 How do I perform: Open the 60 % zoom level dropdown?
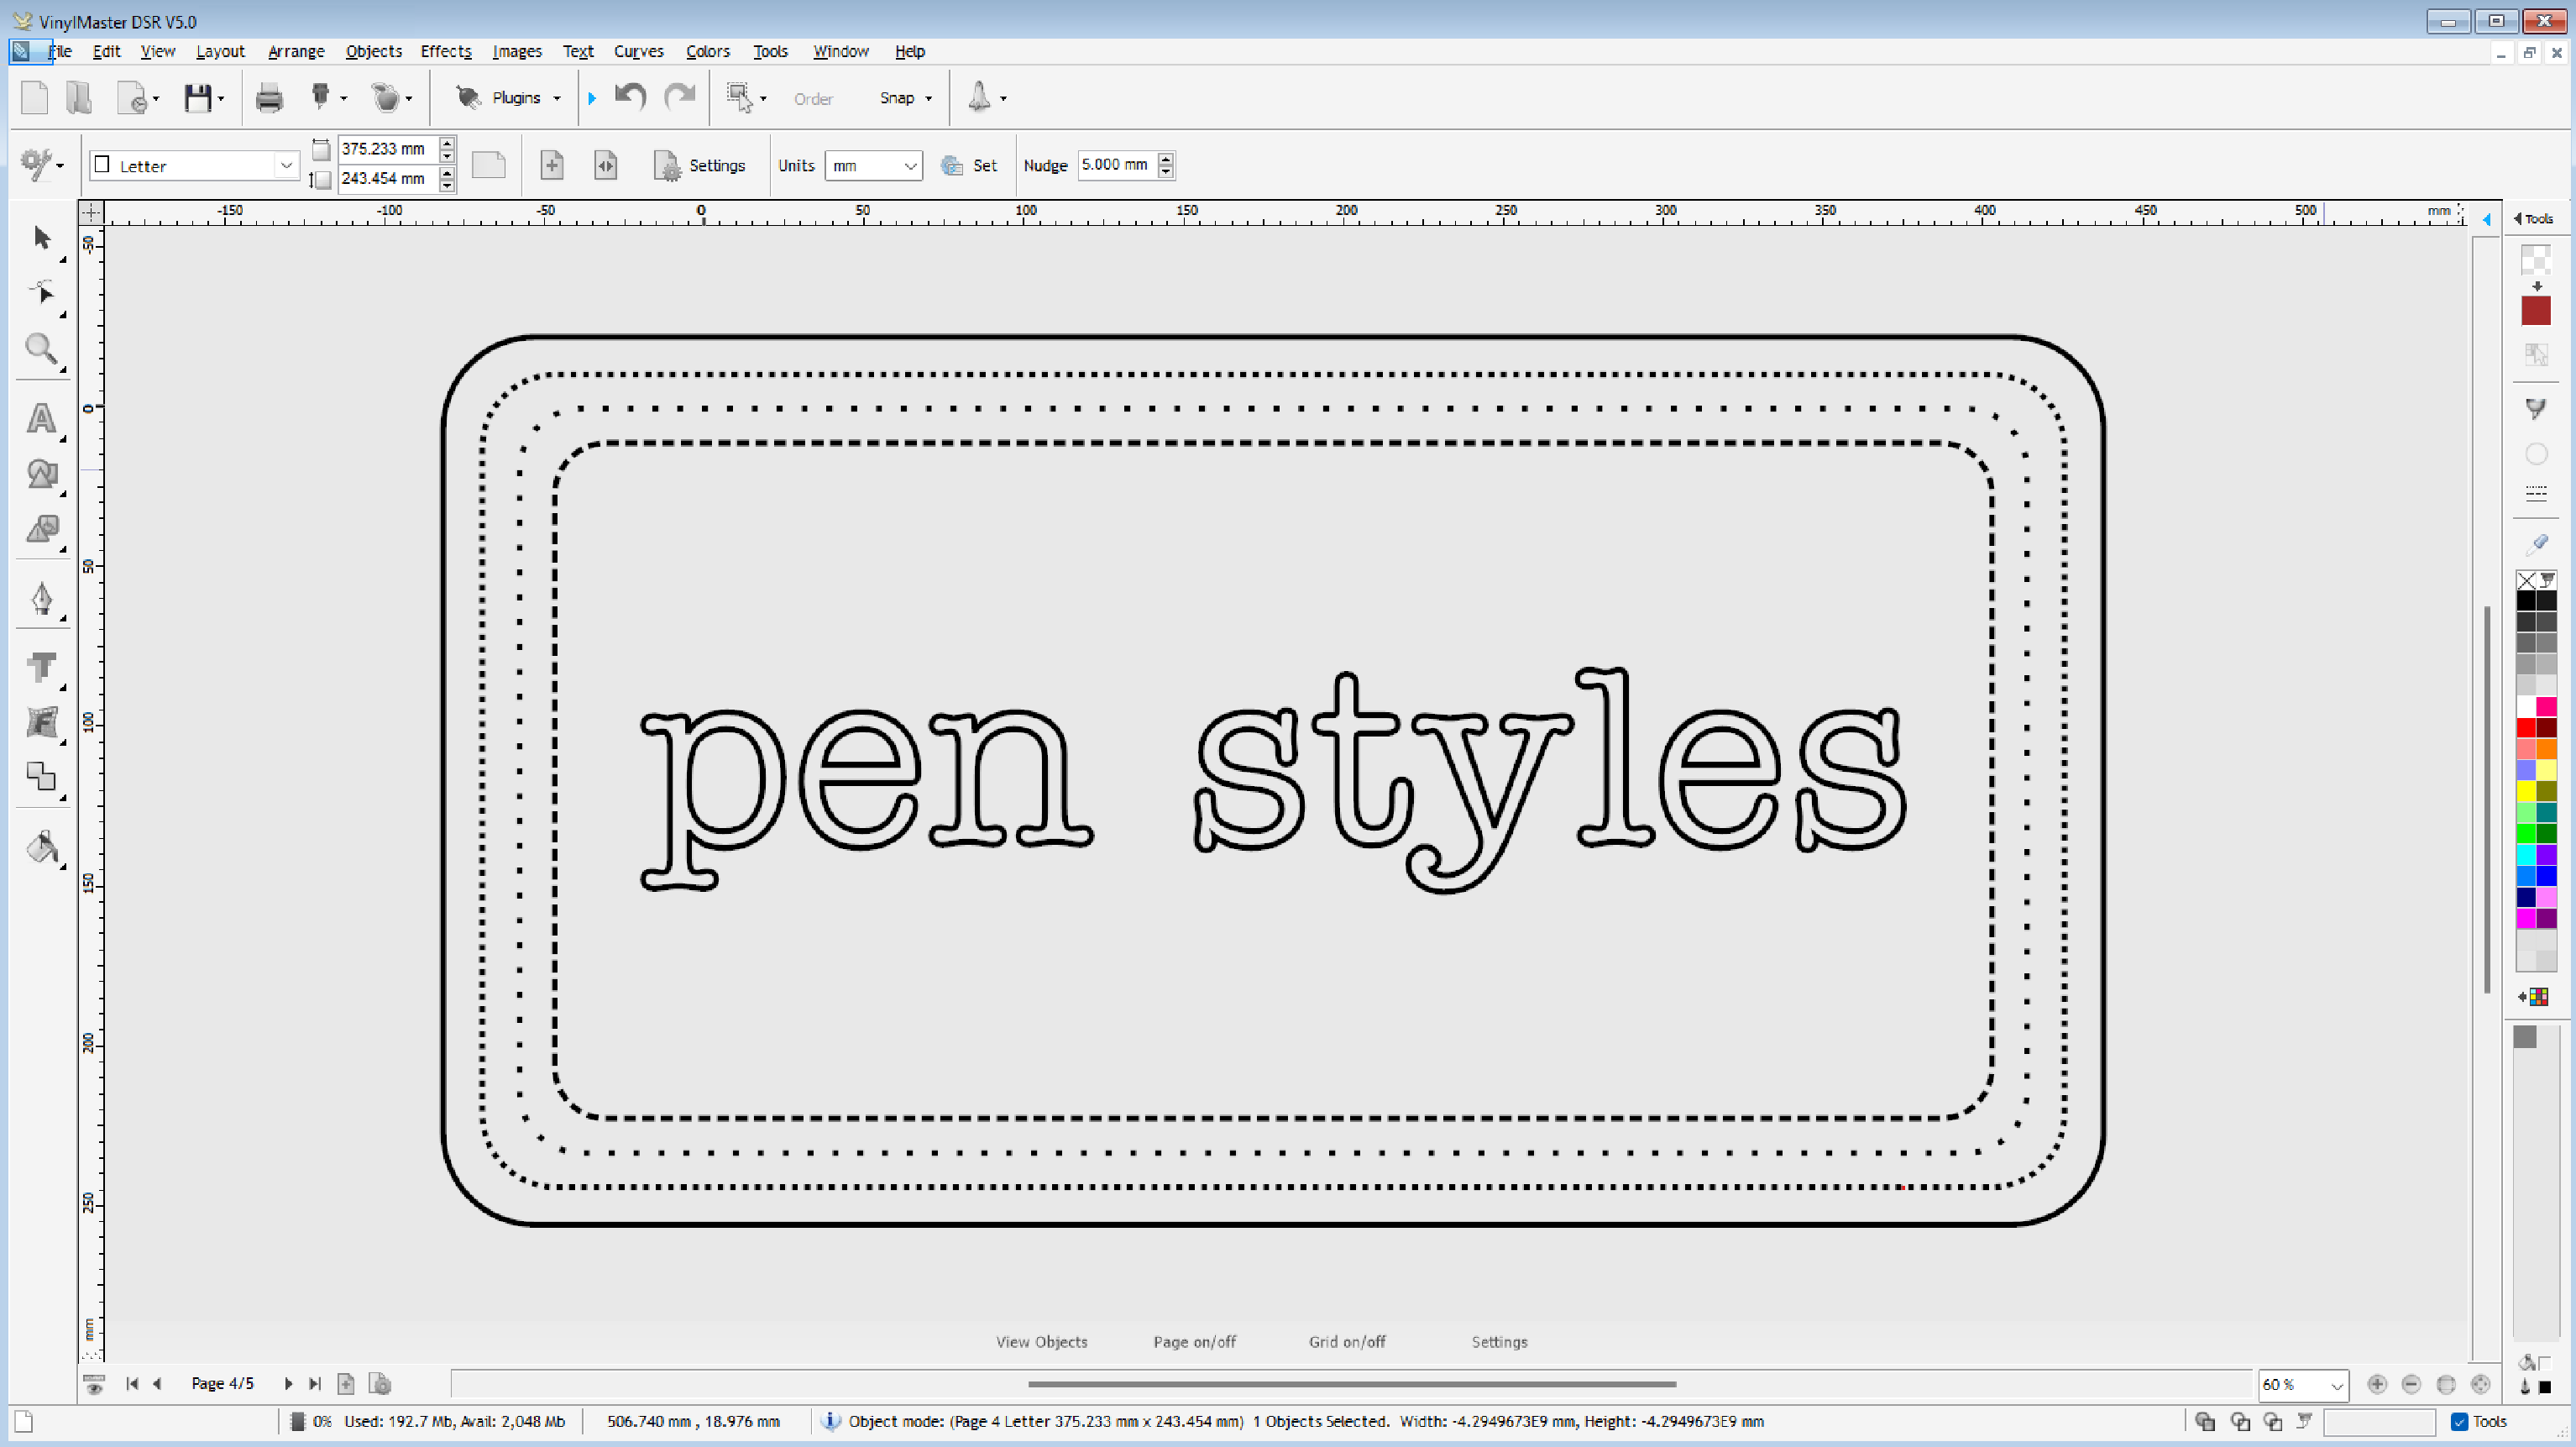(x=2336, y=1385)
